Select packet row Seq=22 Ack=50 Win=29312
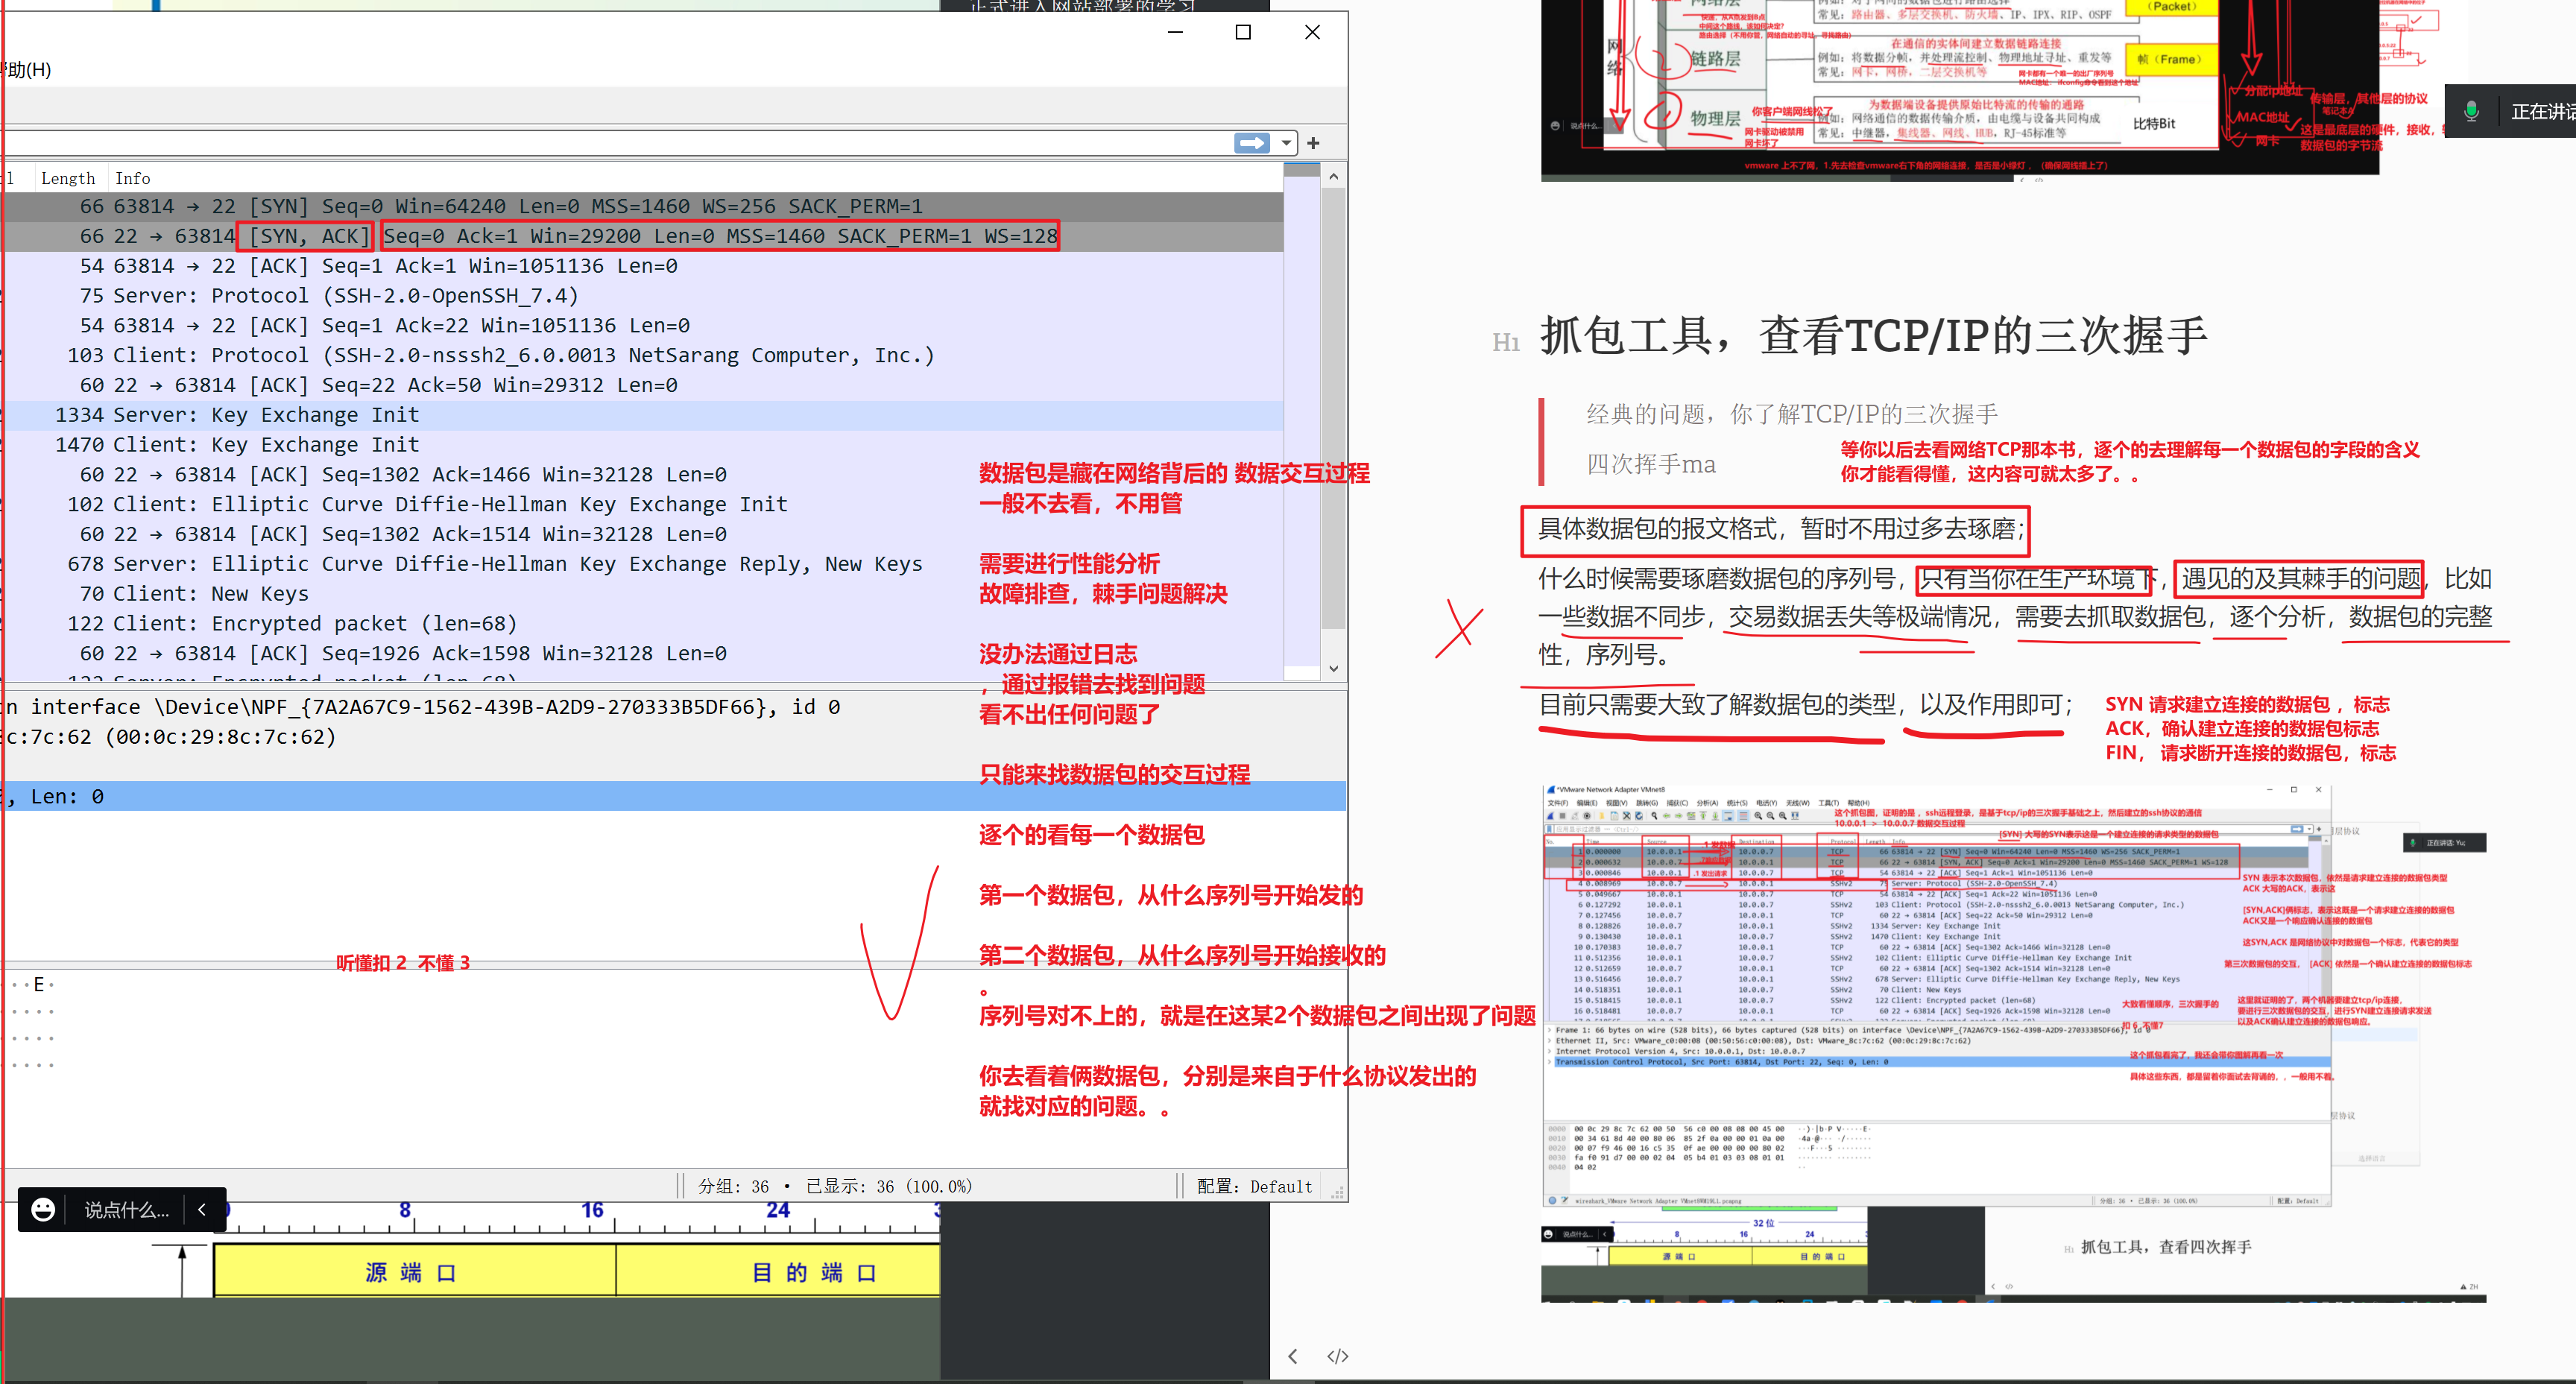Viewport: 2576px width, 1384px height. [x=642, y=385]
